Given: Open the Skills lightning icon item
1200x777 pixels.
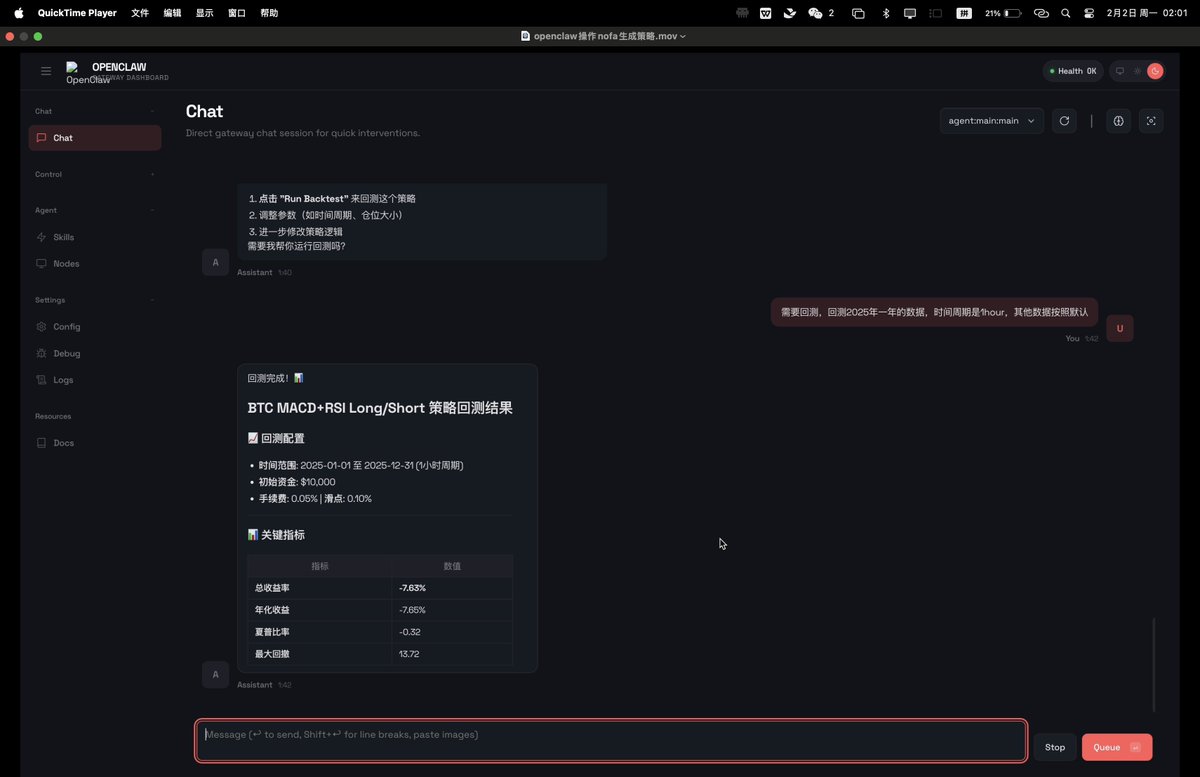Looking at the screenshot, I should (95, 237).
